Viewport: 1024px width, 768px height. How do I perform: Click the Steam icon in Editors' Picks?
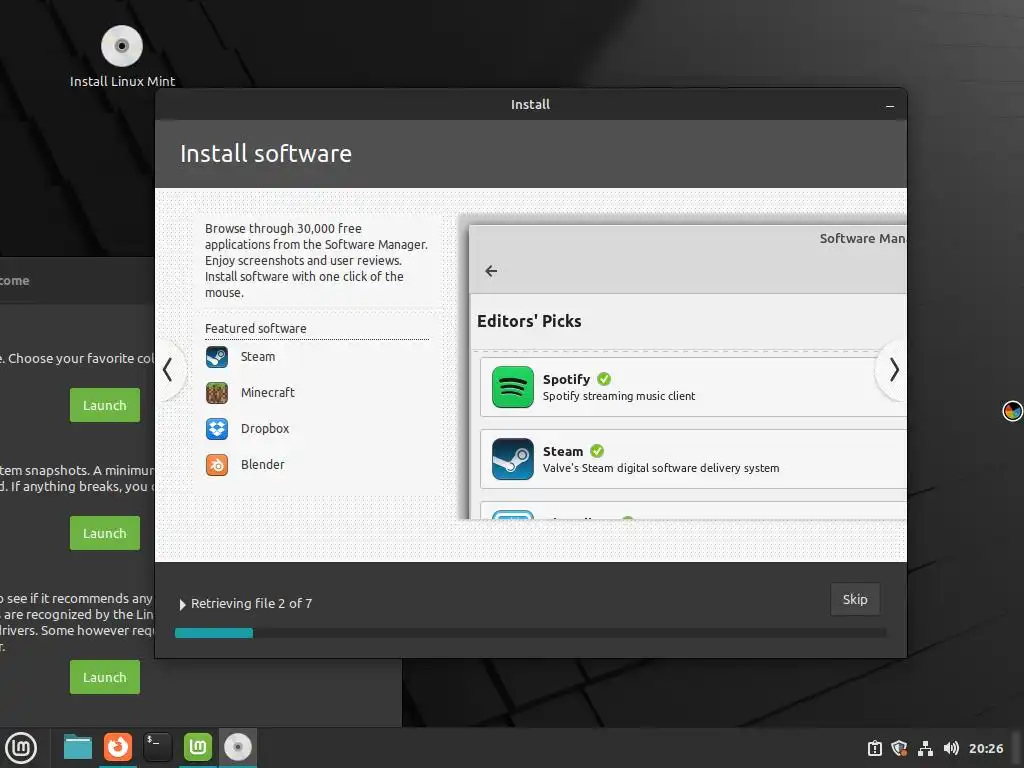(513, 459)
